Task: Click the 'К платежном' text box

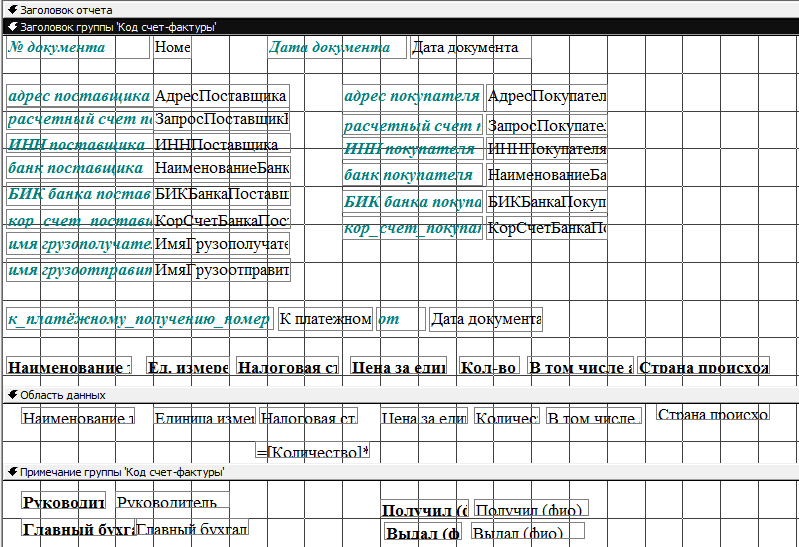Action: 325,319
